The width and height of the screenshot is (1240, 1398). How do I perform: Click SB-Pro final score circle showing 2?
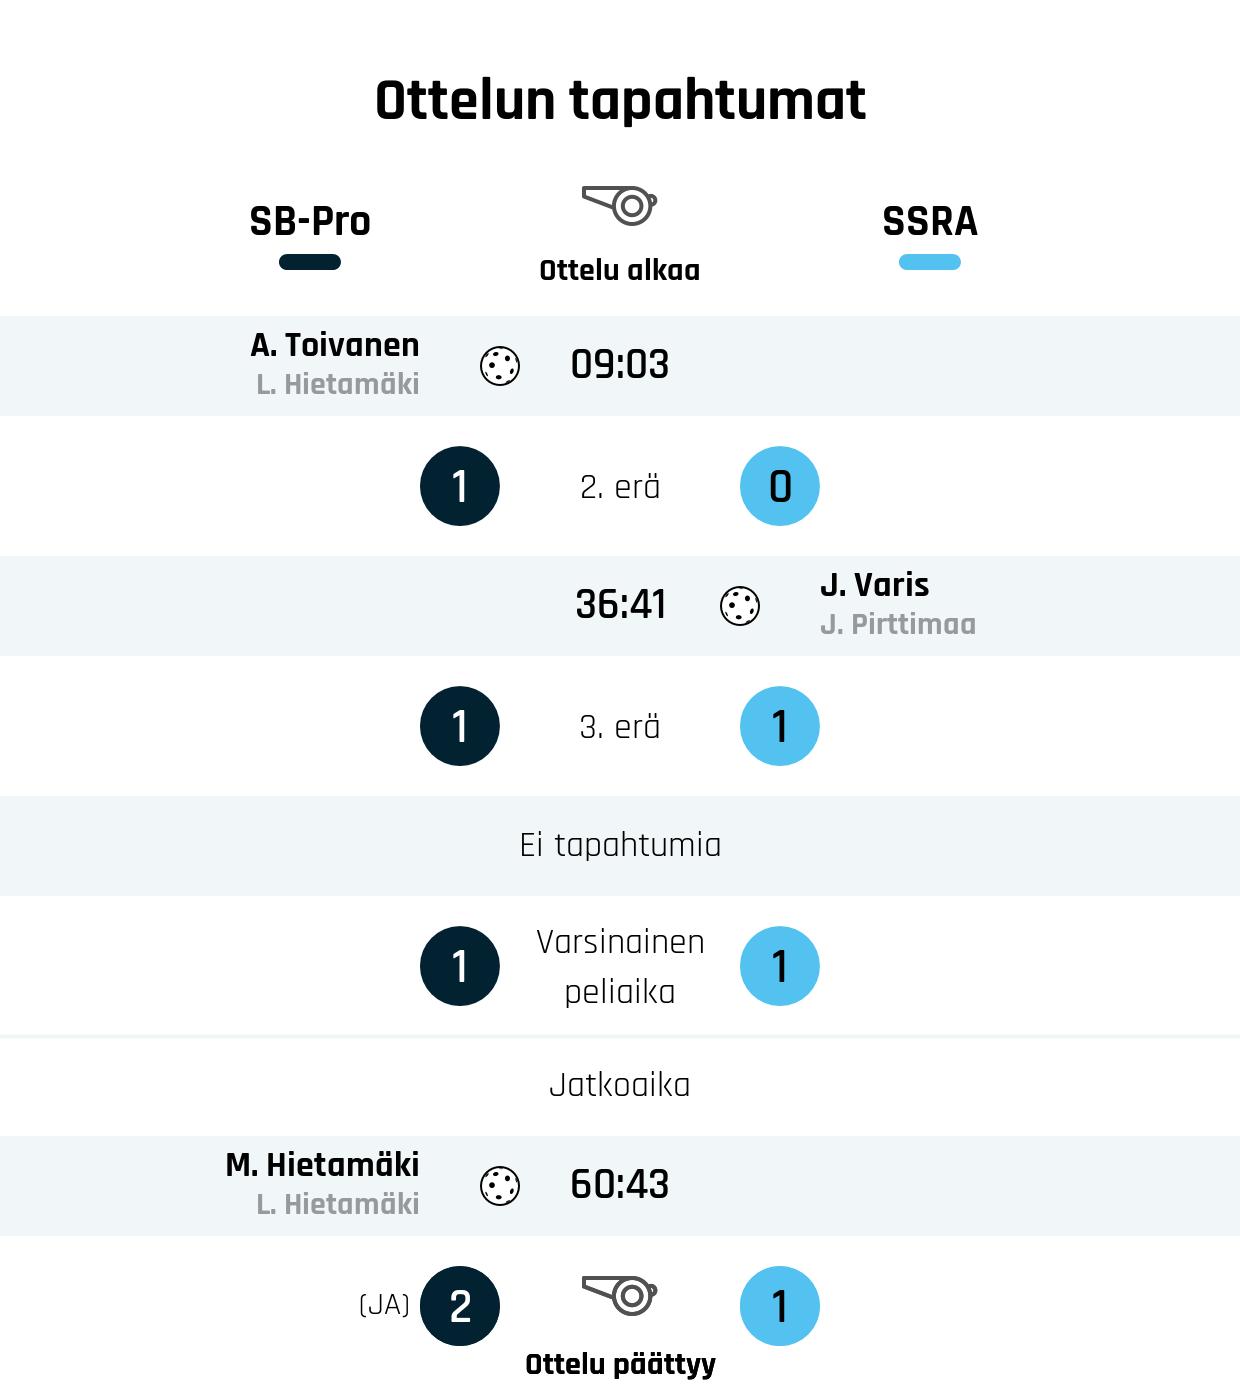click(x=460, y=1306)
